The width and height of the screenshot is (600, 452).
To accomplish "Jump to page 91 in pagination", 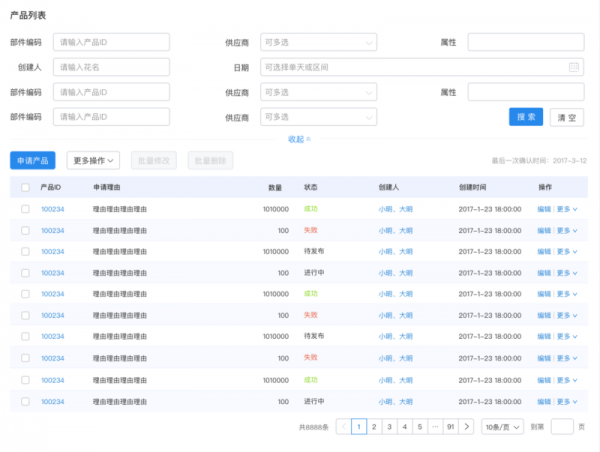I will coord(451,426).
